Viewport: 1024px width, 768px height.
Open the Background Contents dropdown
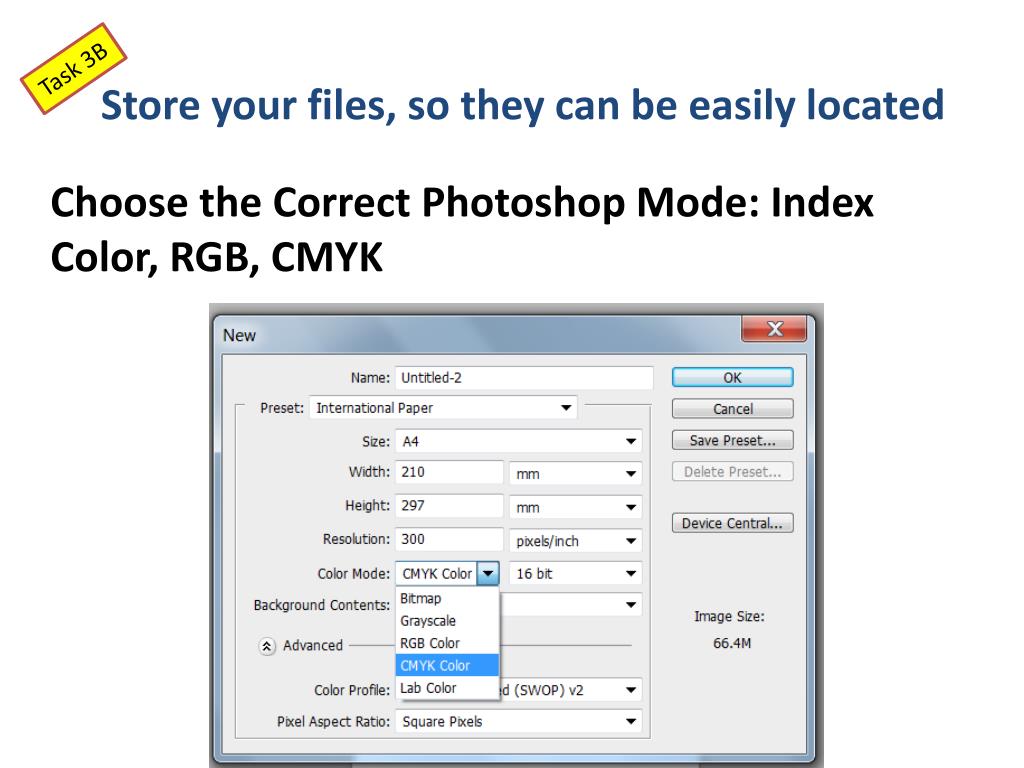(570, 605)
